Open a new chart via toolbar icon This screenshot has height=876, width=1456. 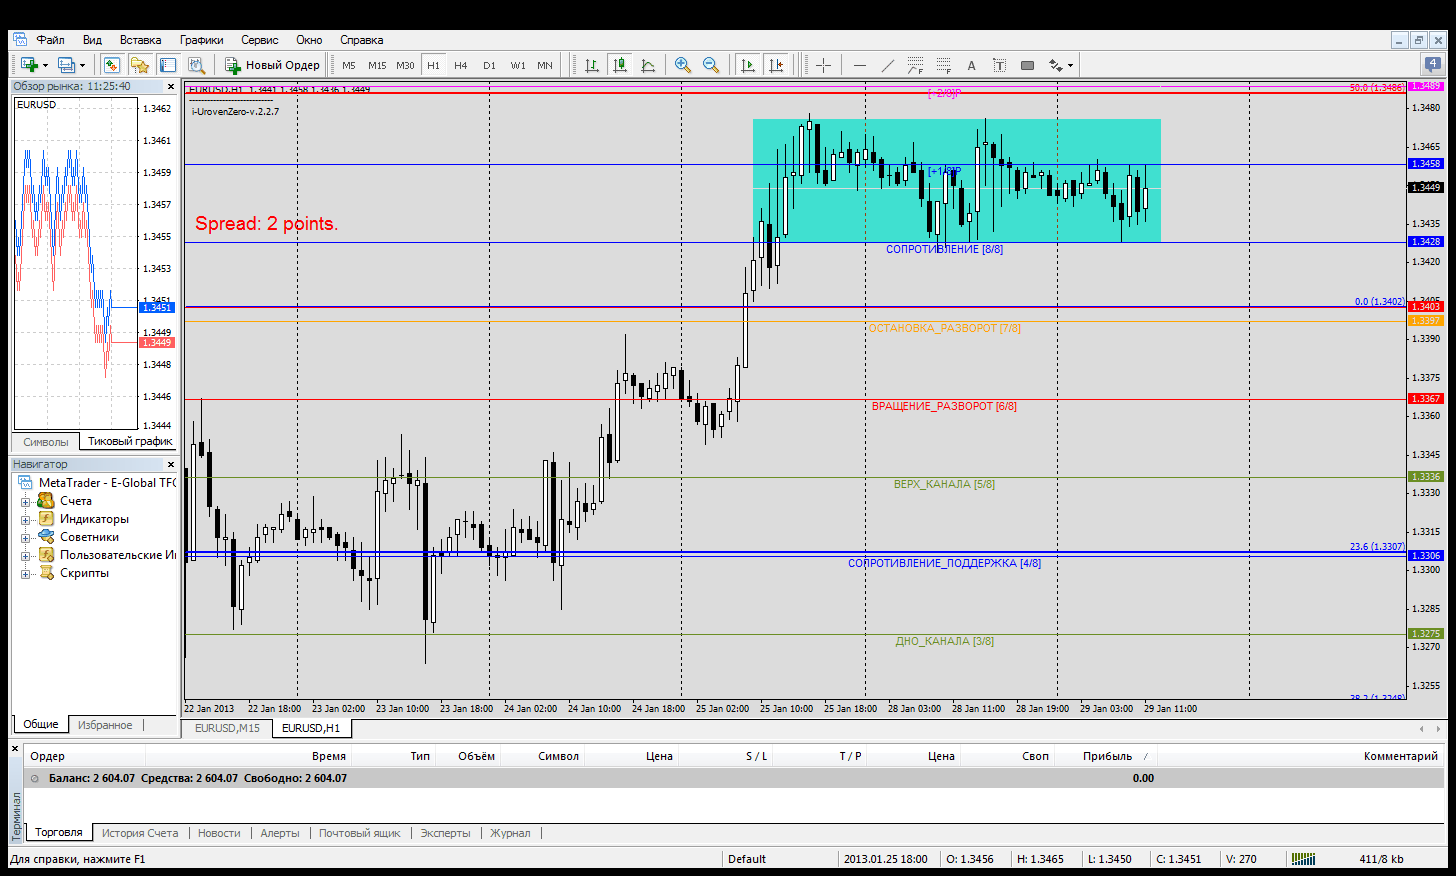(29, 65)
